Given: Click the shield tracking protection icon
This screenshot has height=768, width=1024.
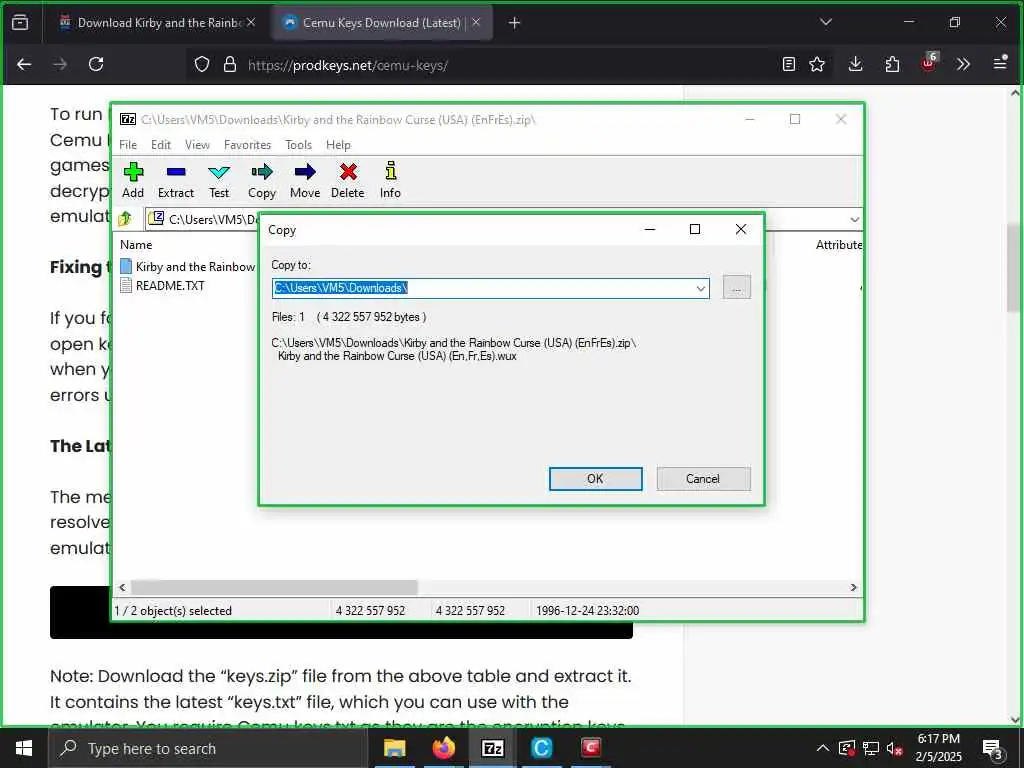Looking at the screenshot, I should pos(202,65).
